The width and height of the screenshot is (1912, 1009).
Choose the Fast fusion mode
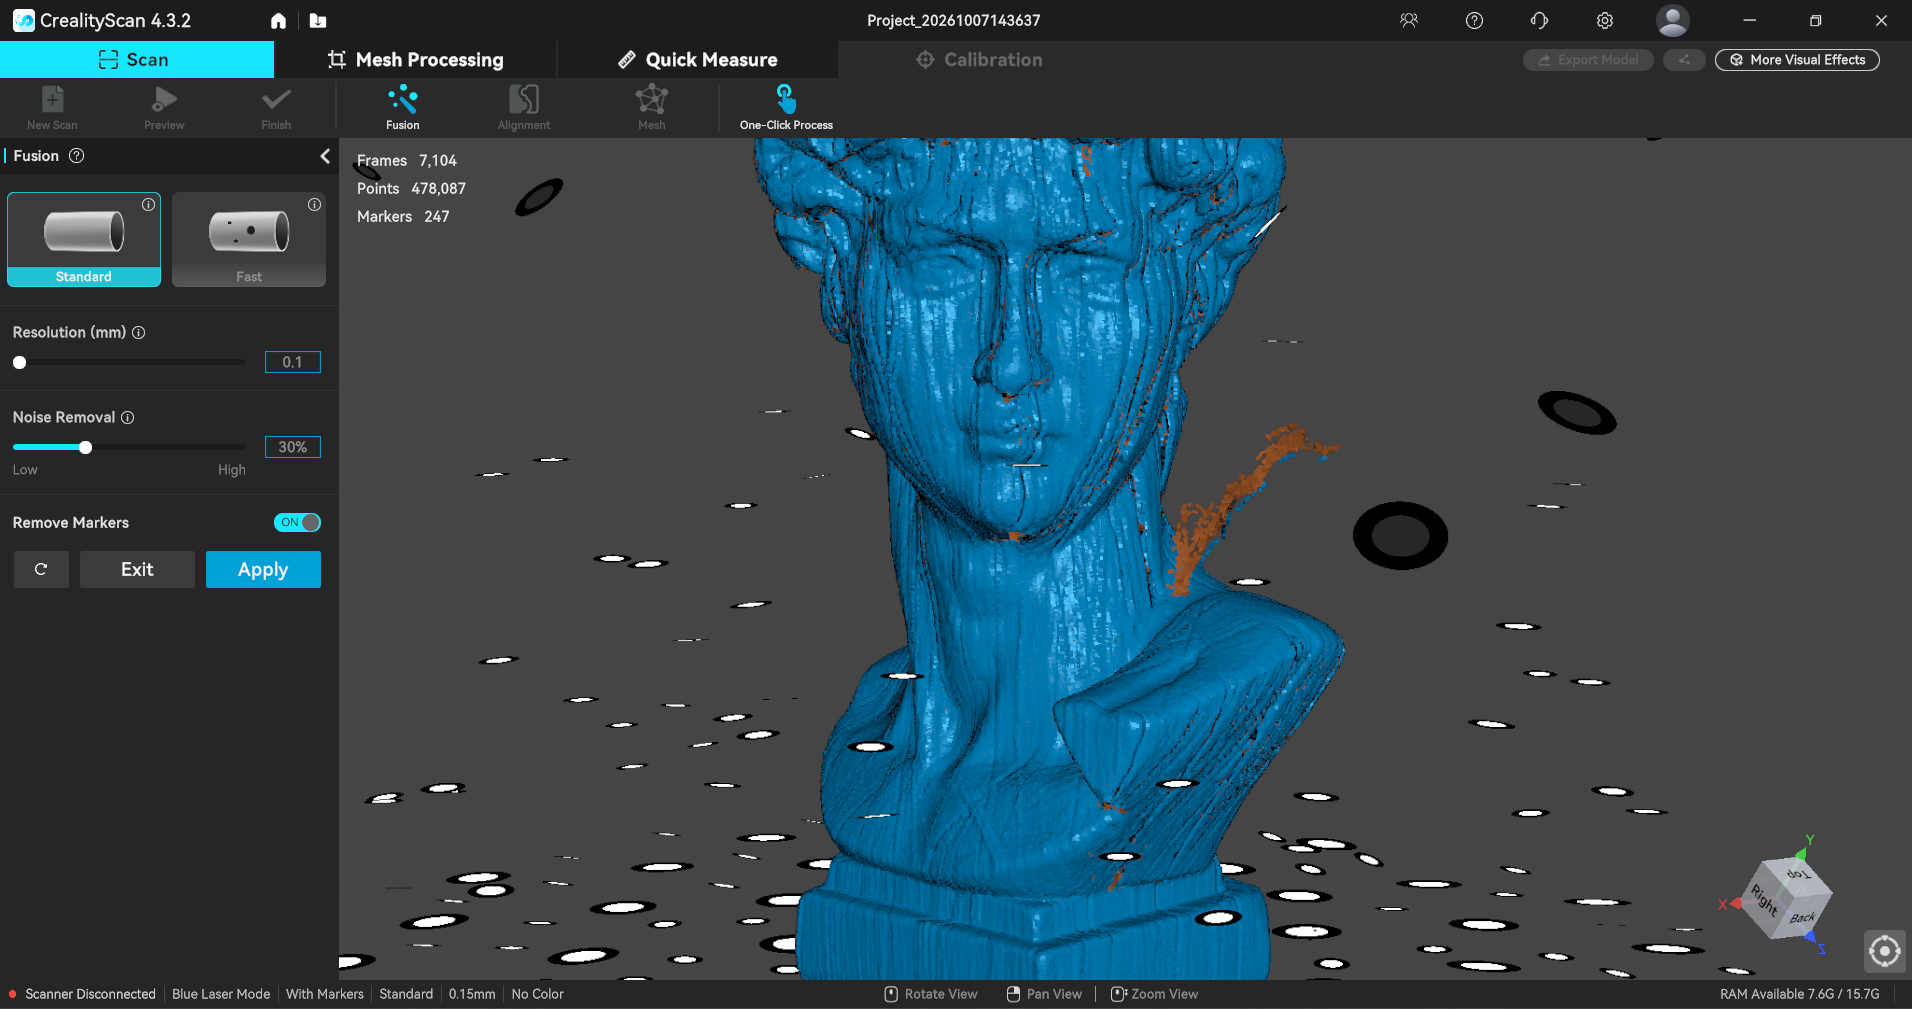[x=249, y=240]
